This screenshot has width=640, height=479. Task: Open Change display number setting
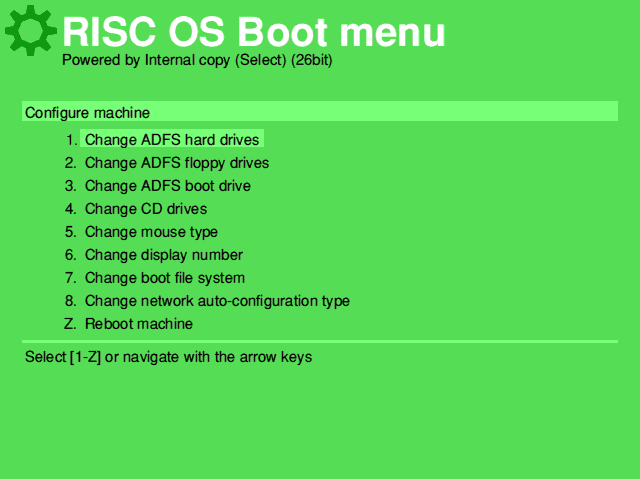point(163,255)
